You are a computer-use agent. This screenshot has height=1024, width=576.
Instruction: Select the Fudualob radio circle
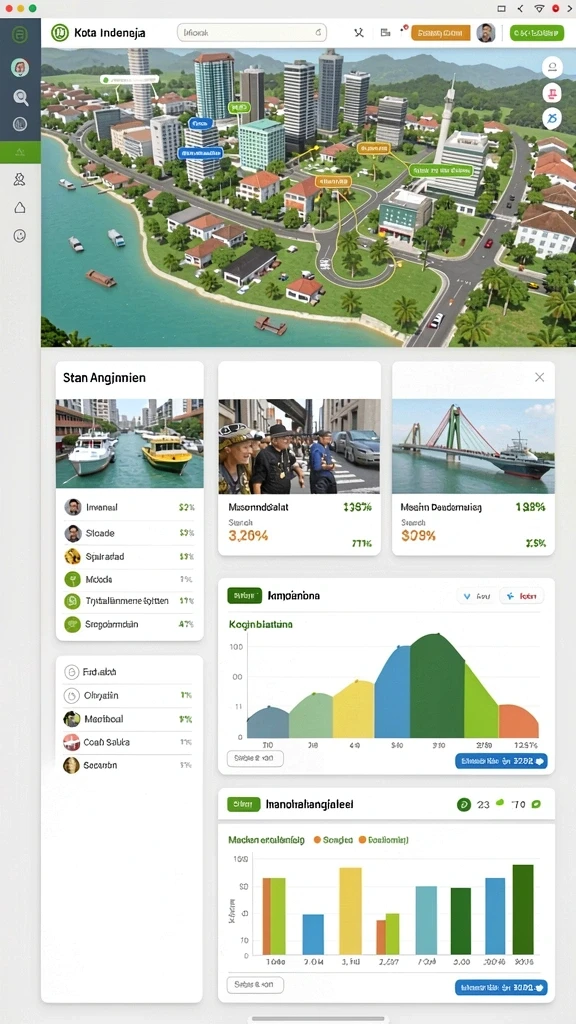(71, 671)
